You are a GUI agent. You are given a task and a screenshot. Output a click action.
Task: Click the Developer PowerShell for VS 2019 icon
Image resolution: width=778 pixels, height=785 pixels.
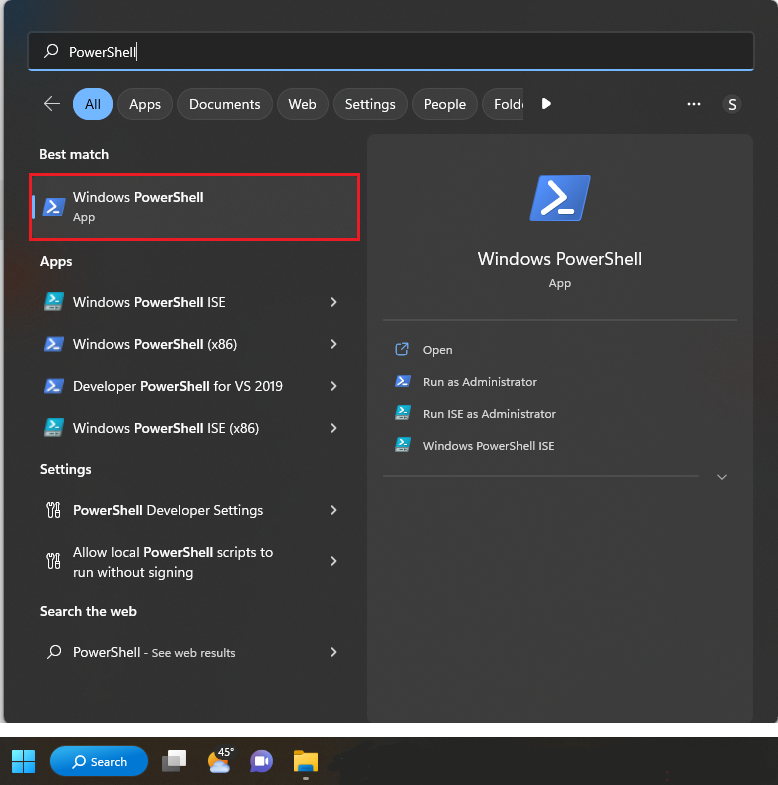point(54,386)
